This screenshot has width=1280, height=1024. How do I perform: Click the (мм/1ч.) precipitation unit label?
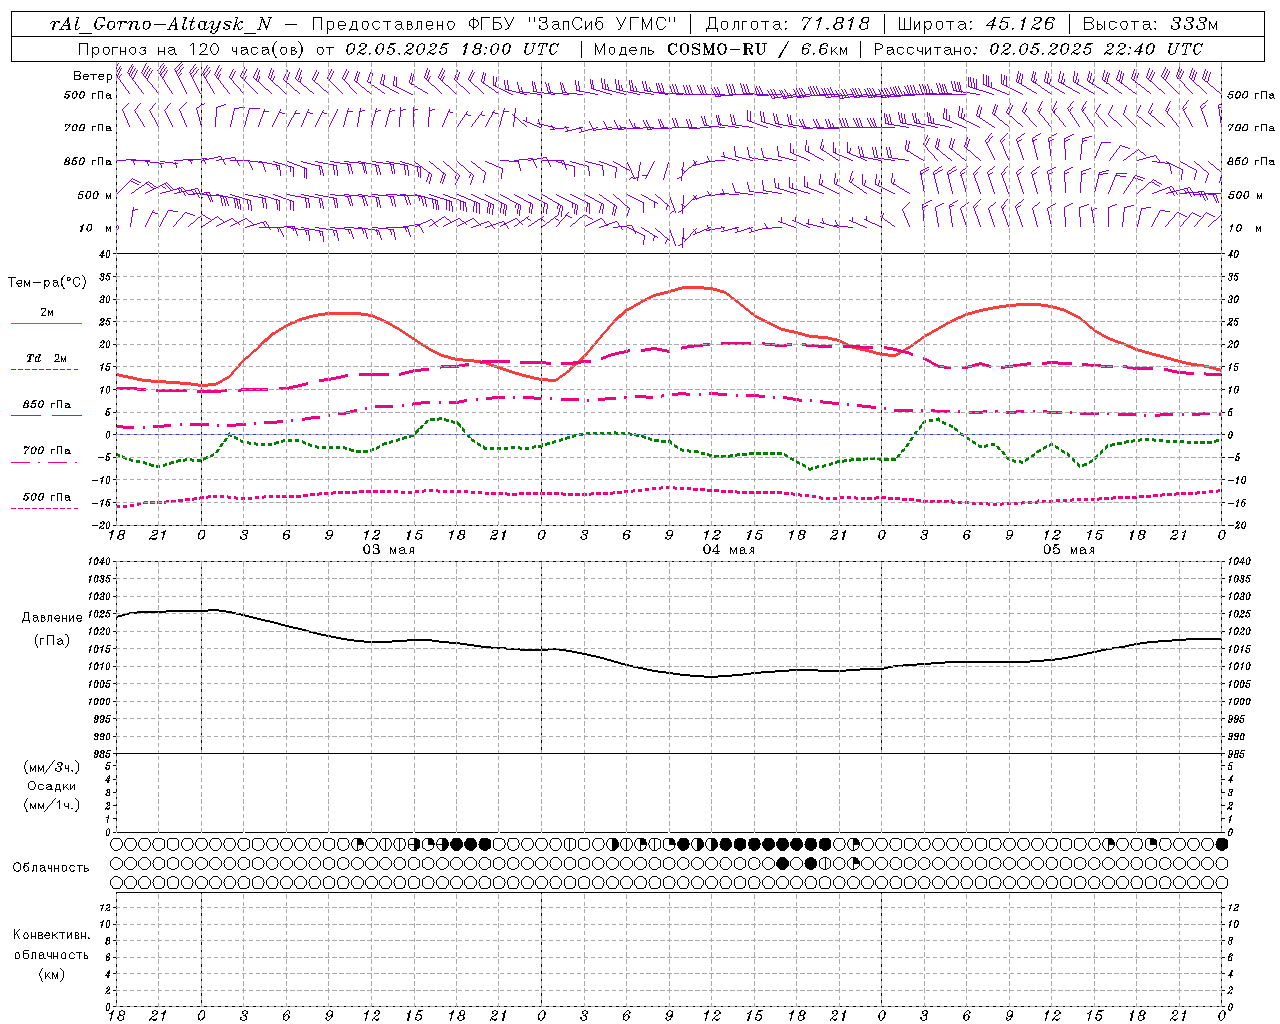[52, 805]
